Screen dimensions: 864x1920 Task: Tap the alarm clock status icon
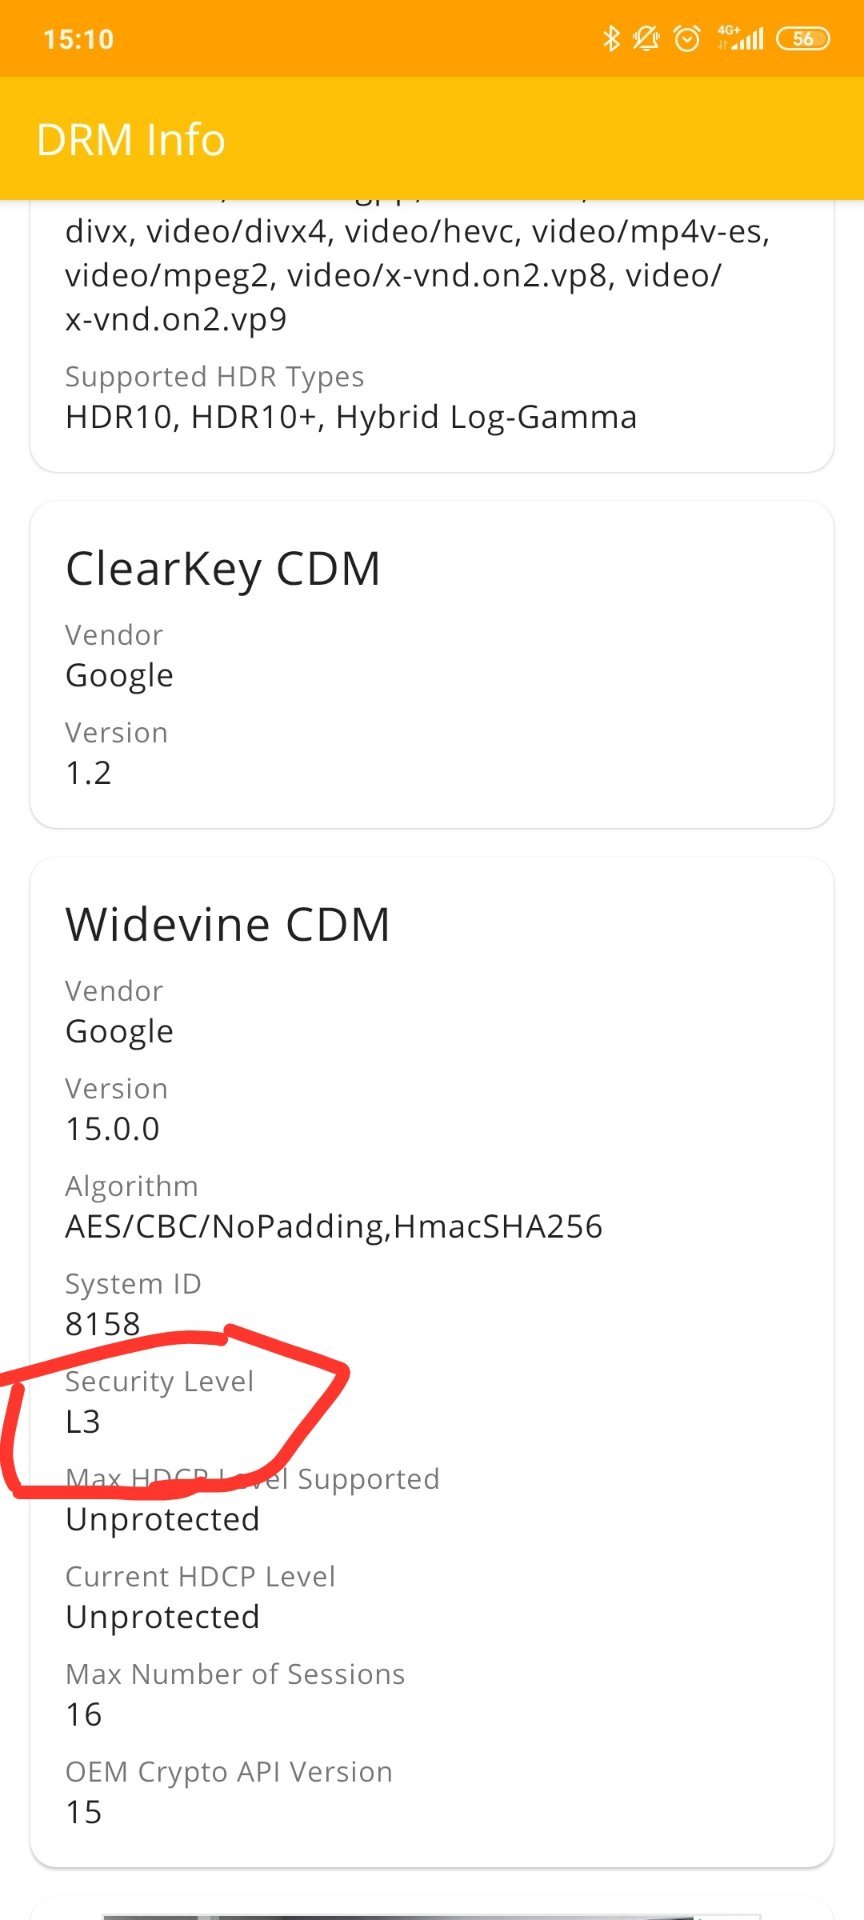click(x=687, y=39)
